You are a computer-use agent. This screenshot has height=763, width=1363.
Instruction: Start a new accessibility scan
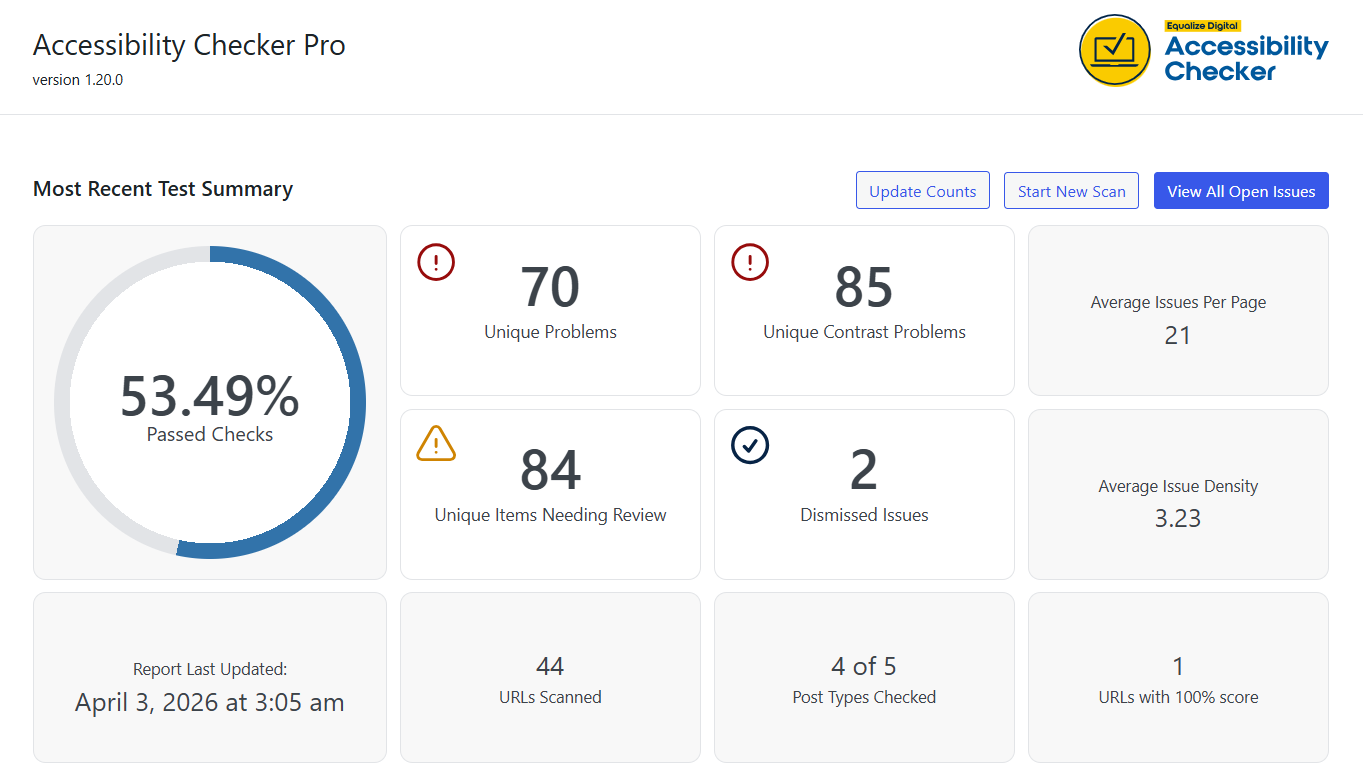(1071, 191)
